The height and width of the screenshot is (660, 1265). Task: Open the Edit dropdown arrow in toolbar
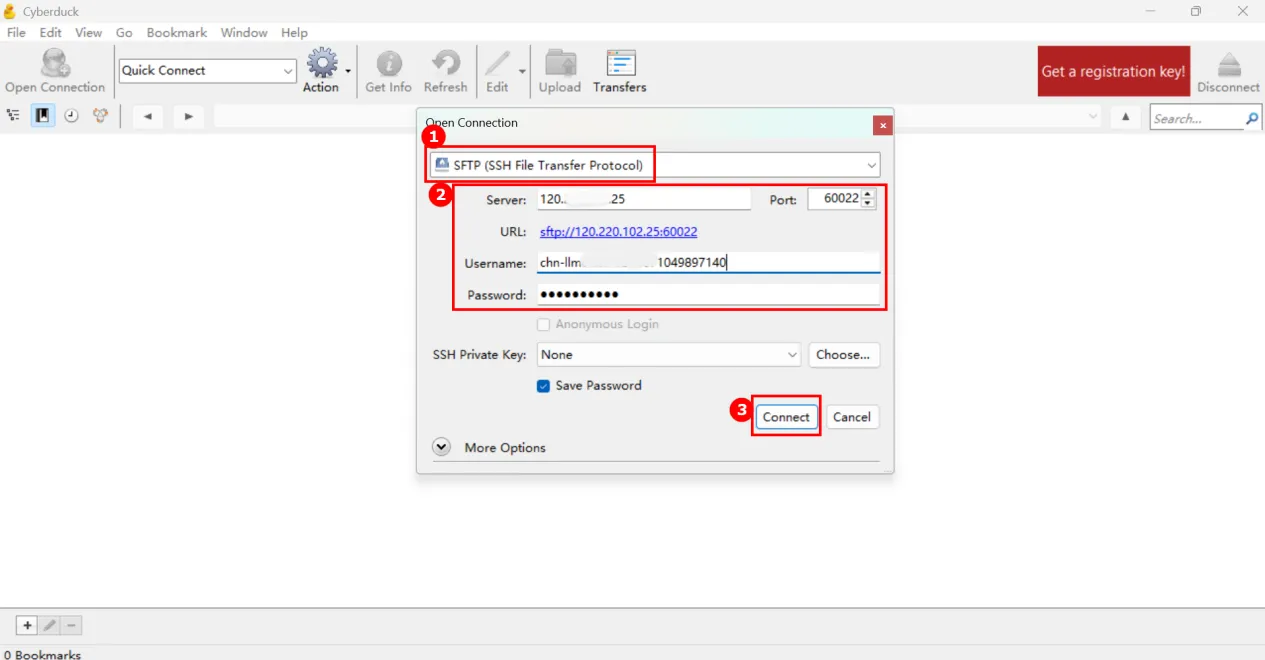point(522,71)
